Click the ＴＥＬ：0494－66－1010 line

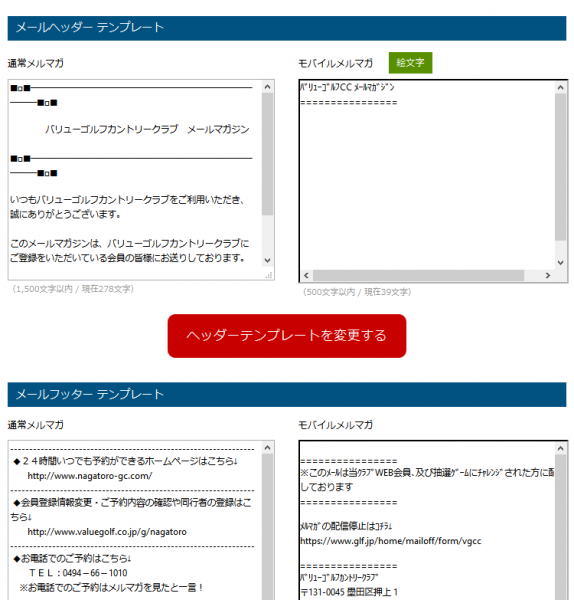point(78,573)
